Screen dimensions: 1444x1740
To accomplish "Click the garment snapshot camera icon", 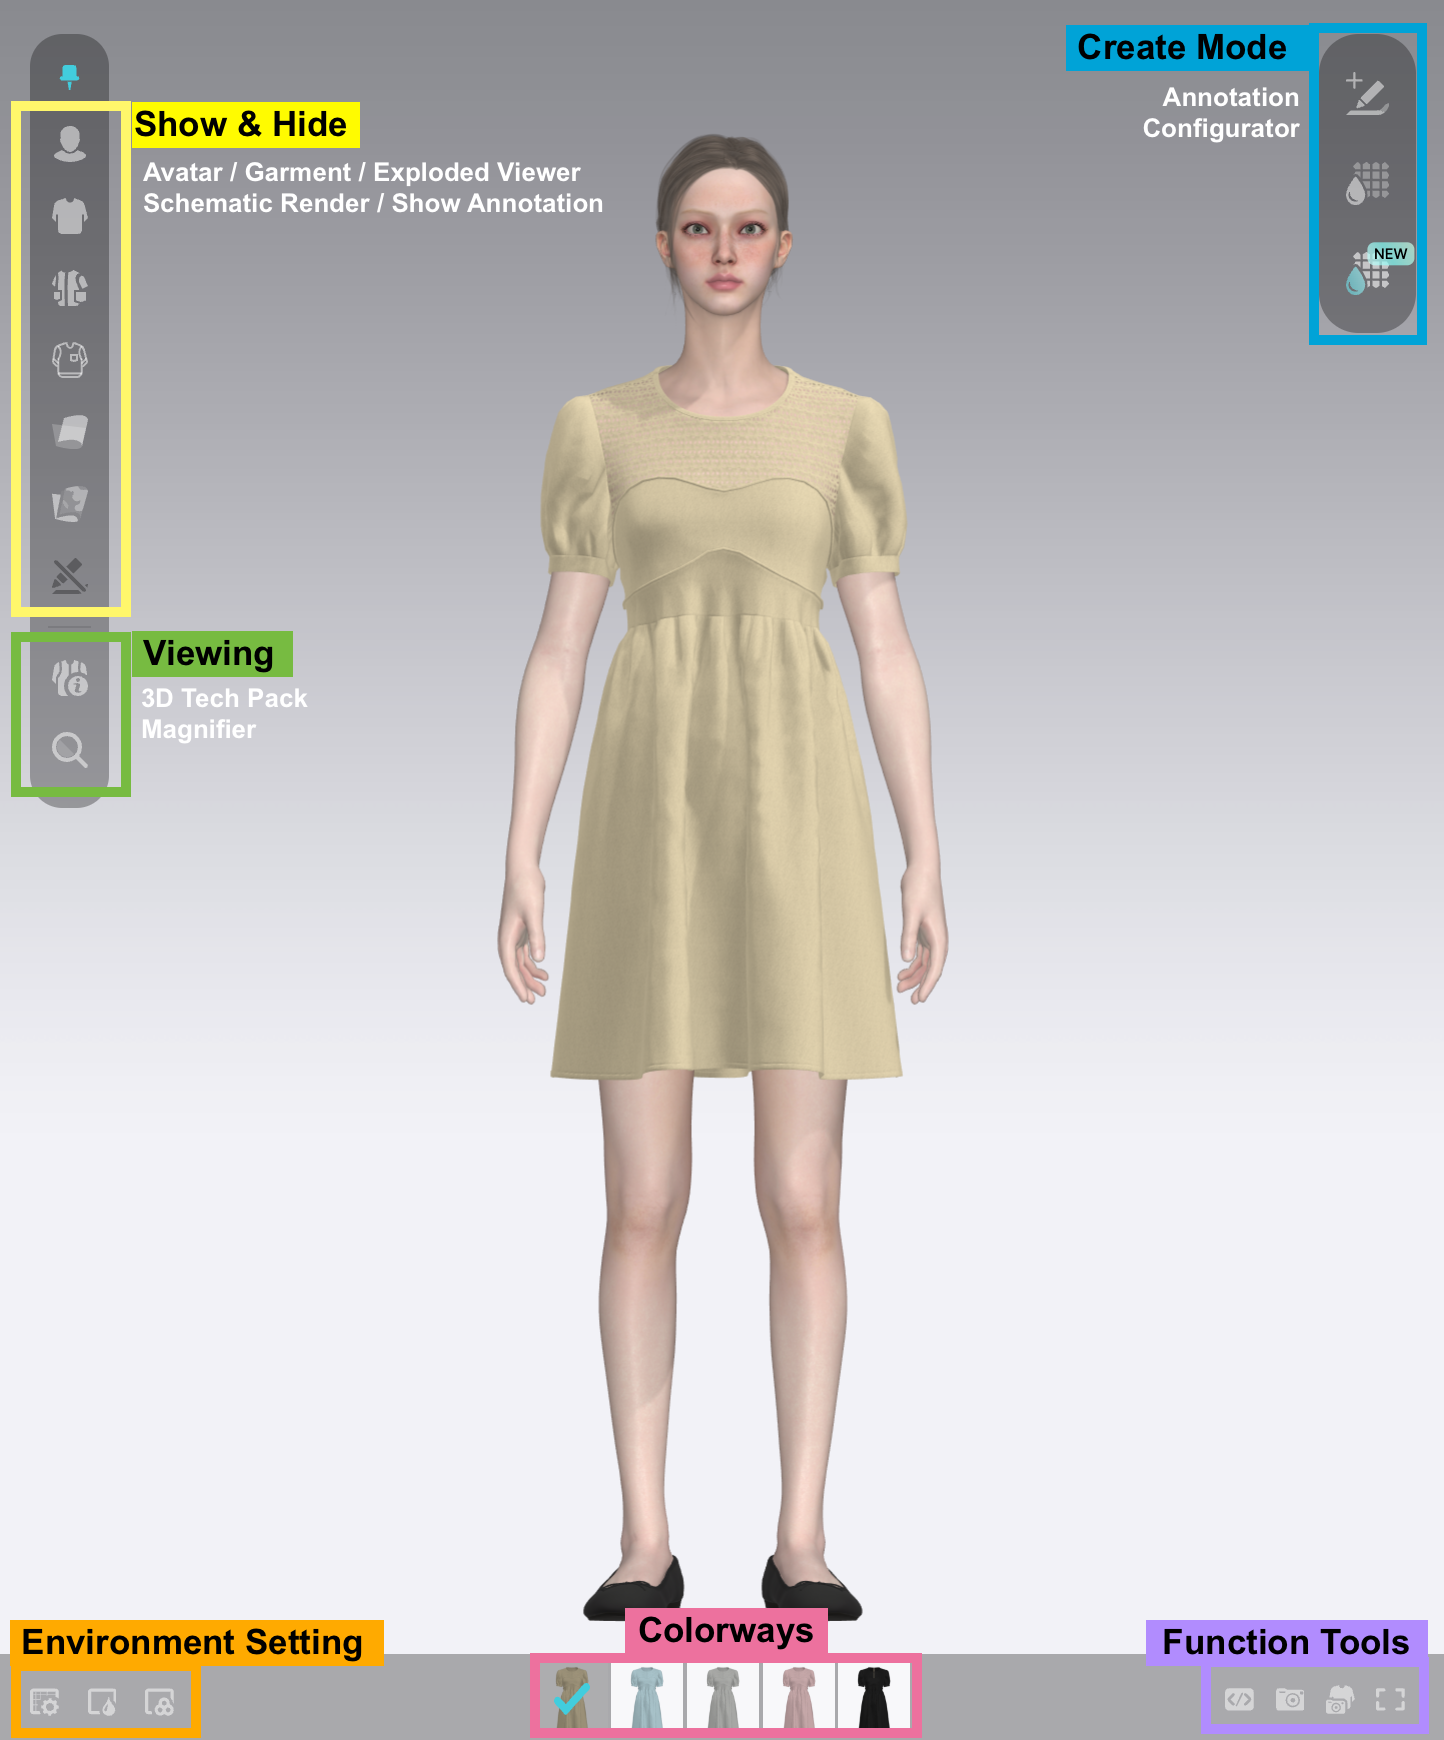I will (1339, 1699).
